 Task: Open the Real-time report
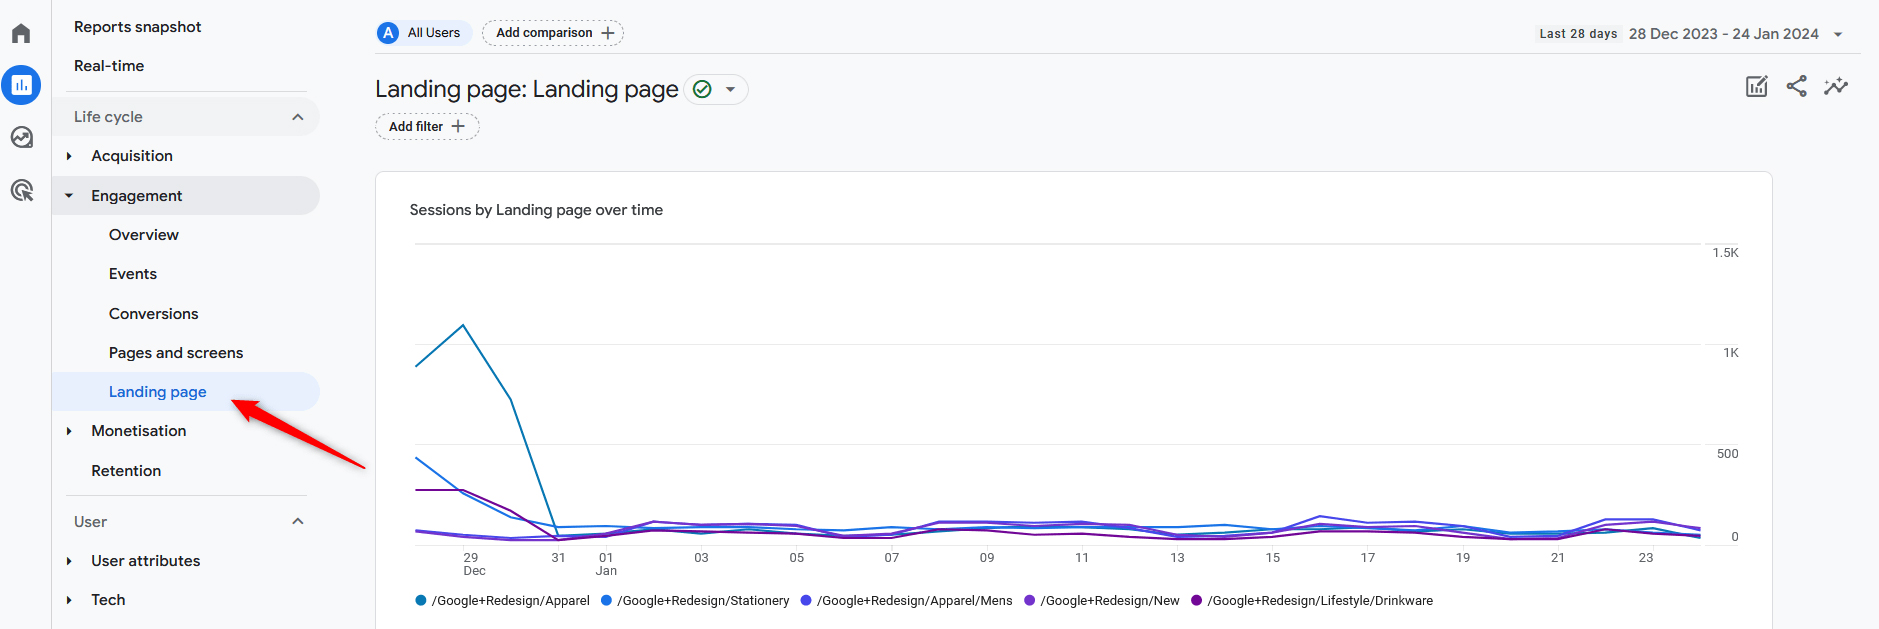(x=109, y=66)
